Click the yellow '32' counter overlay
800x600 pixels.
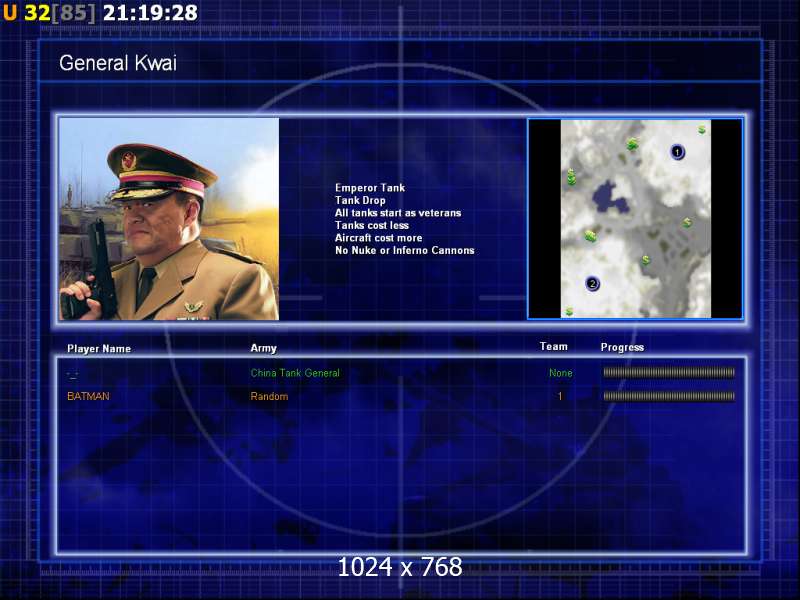tap(37, 13)
